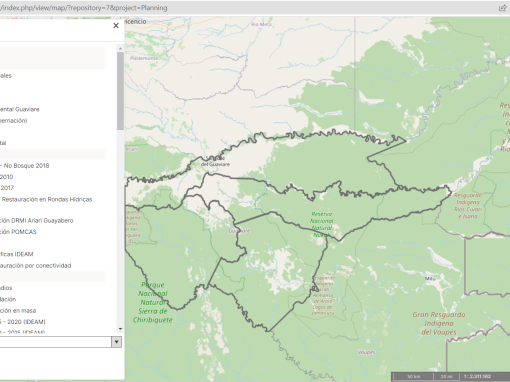Screen dimensions: 510x382
Task: Click the San José del Guaviare label on map
Action: pos(215,161)
